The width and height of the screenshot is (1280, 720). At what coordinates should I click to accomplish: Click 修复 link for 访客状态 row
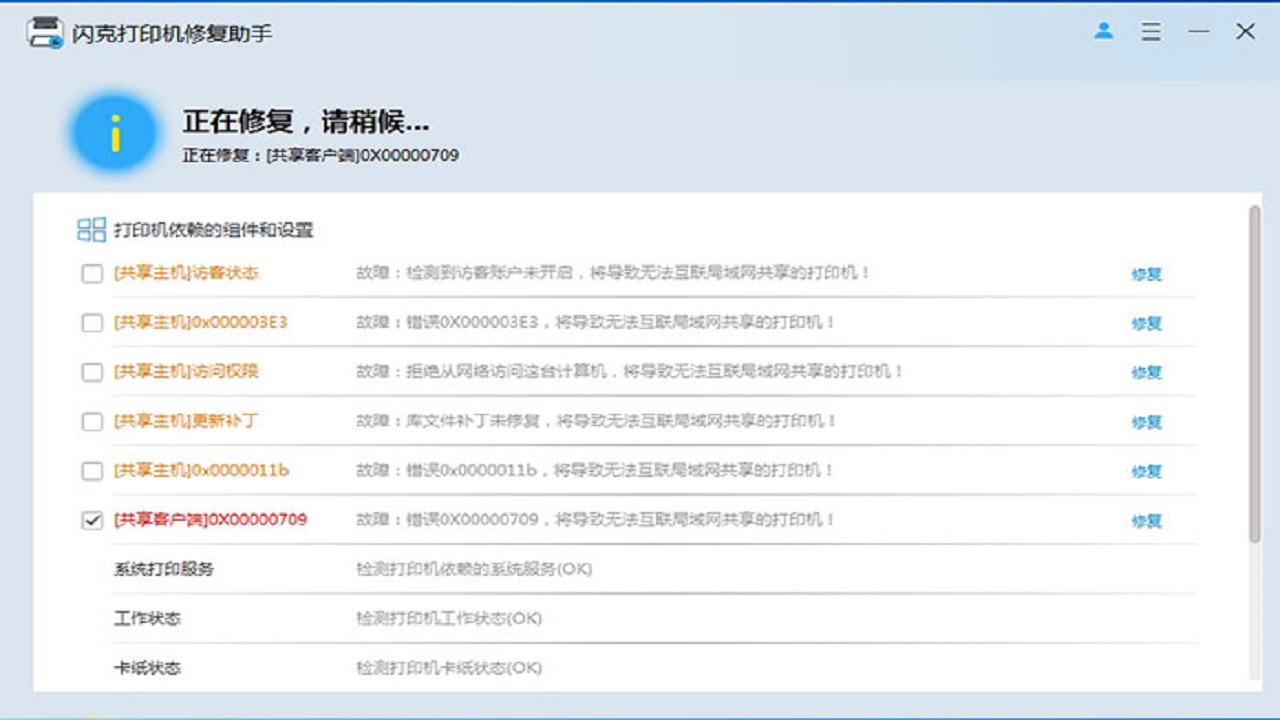click(1146, 274)
